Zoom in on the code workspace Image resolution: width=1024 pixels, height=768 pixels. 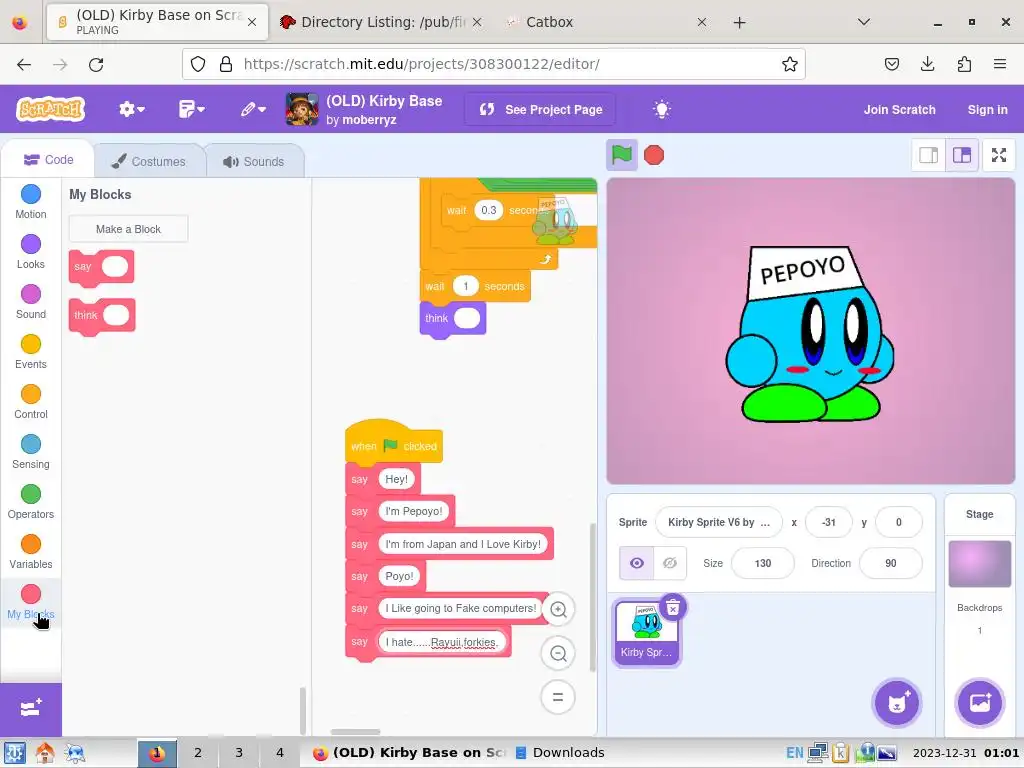(558, 609)
